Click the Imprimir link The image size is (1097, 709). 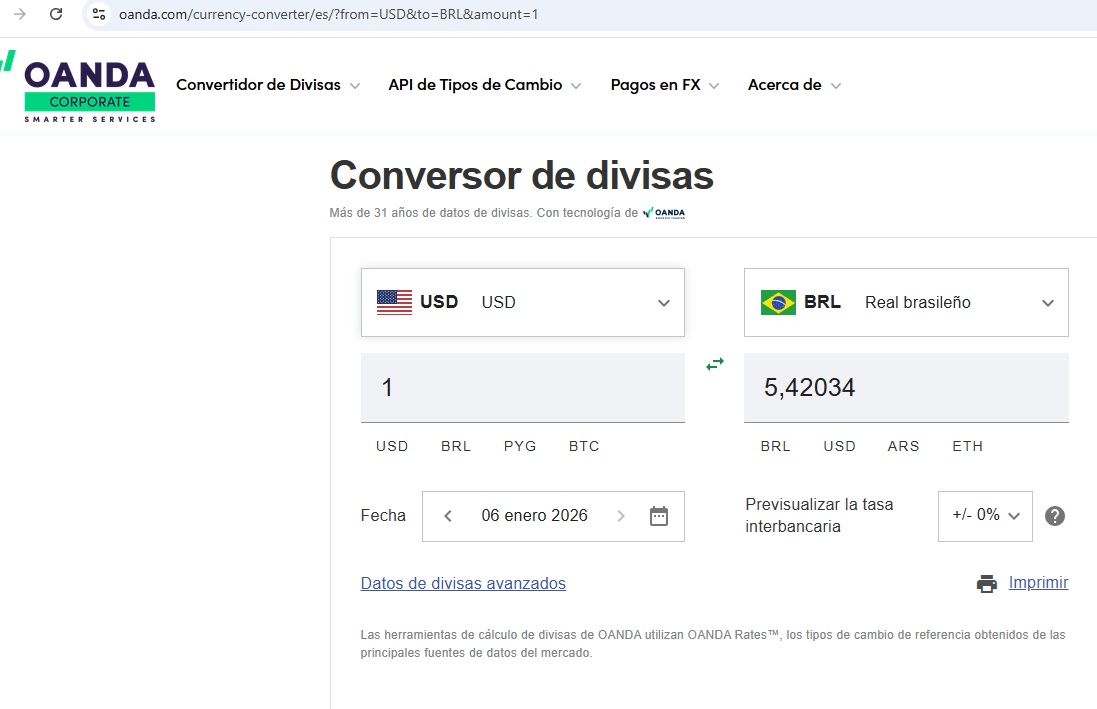[1038, 583]
